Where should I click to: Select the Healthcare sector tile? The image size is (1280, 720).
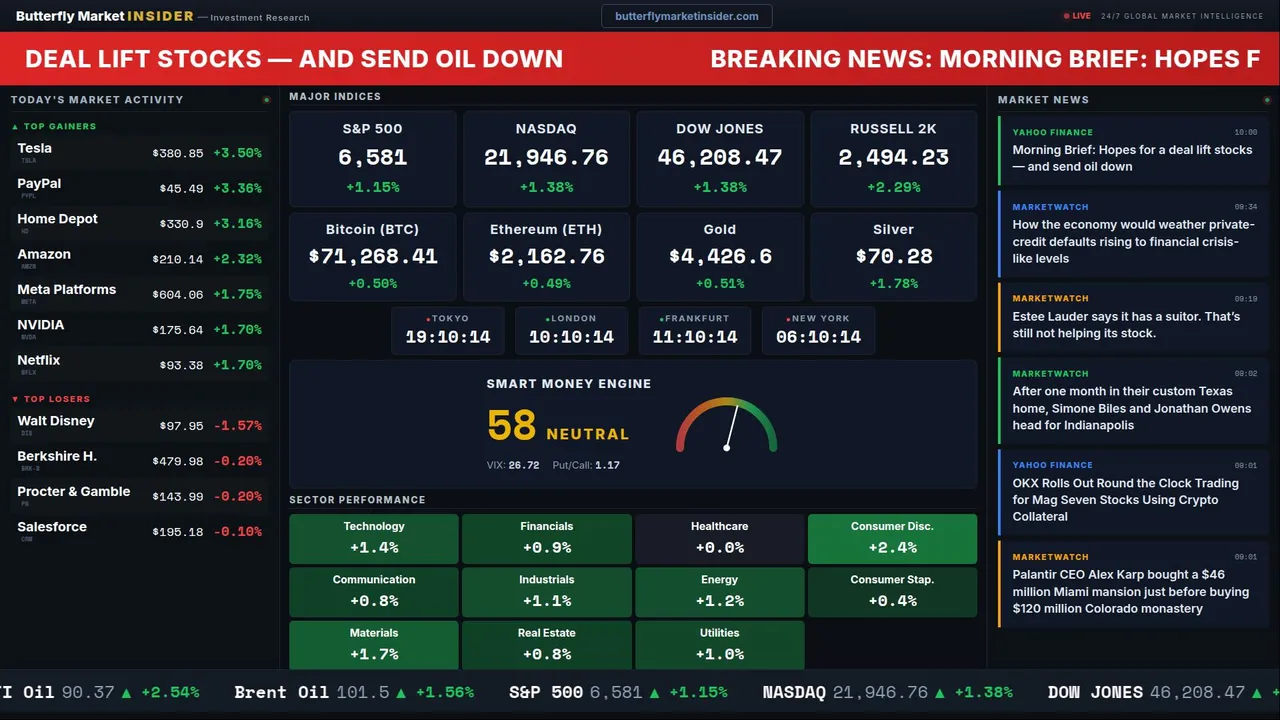click(x=719, y=538)
